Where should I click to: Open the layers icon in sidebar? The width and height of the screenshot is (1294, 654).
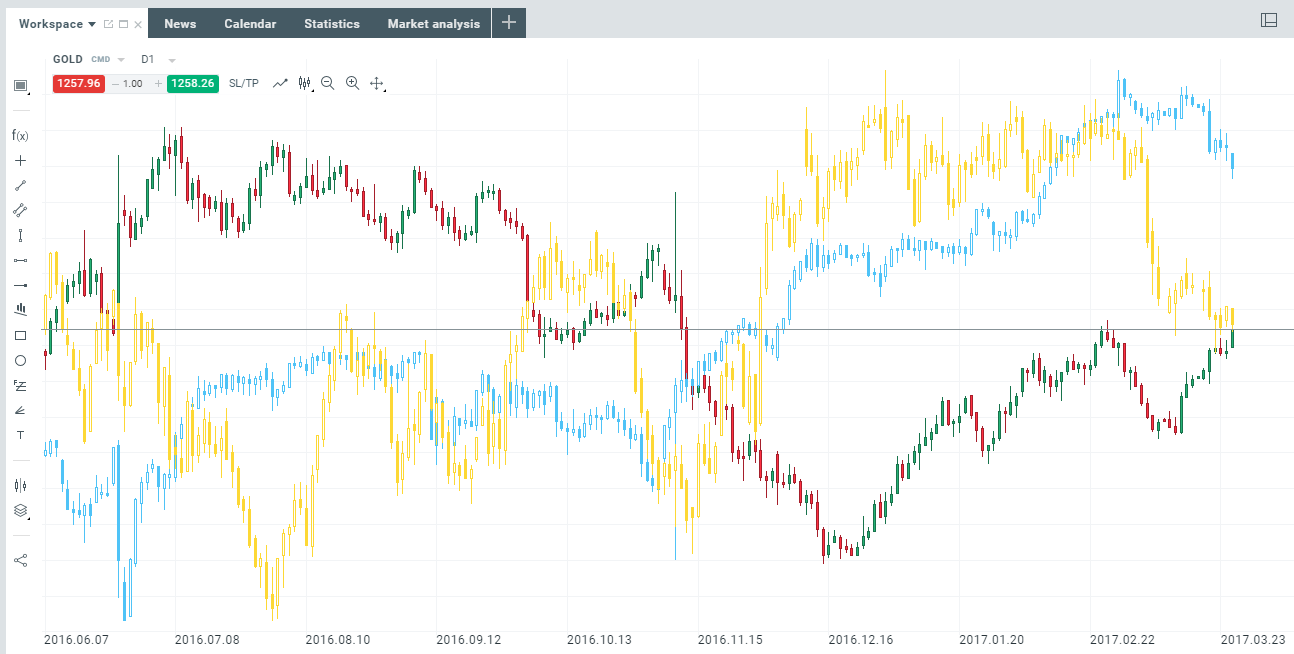[20, 510]
